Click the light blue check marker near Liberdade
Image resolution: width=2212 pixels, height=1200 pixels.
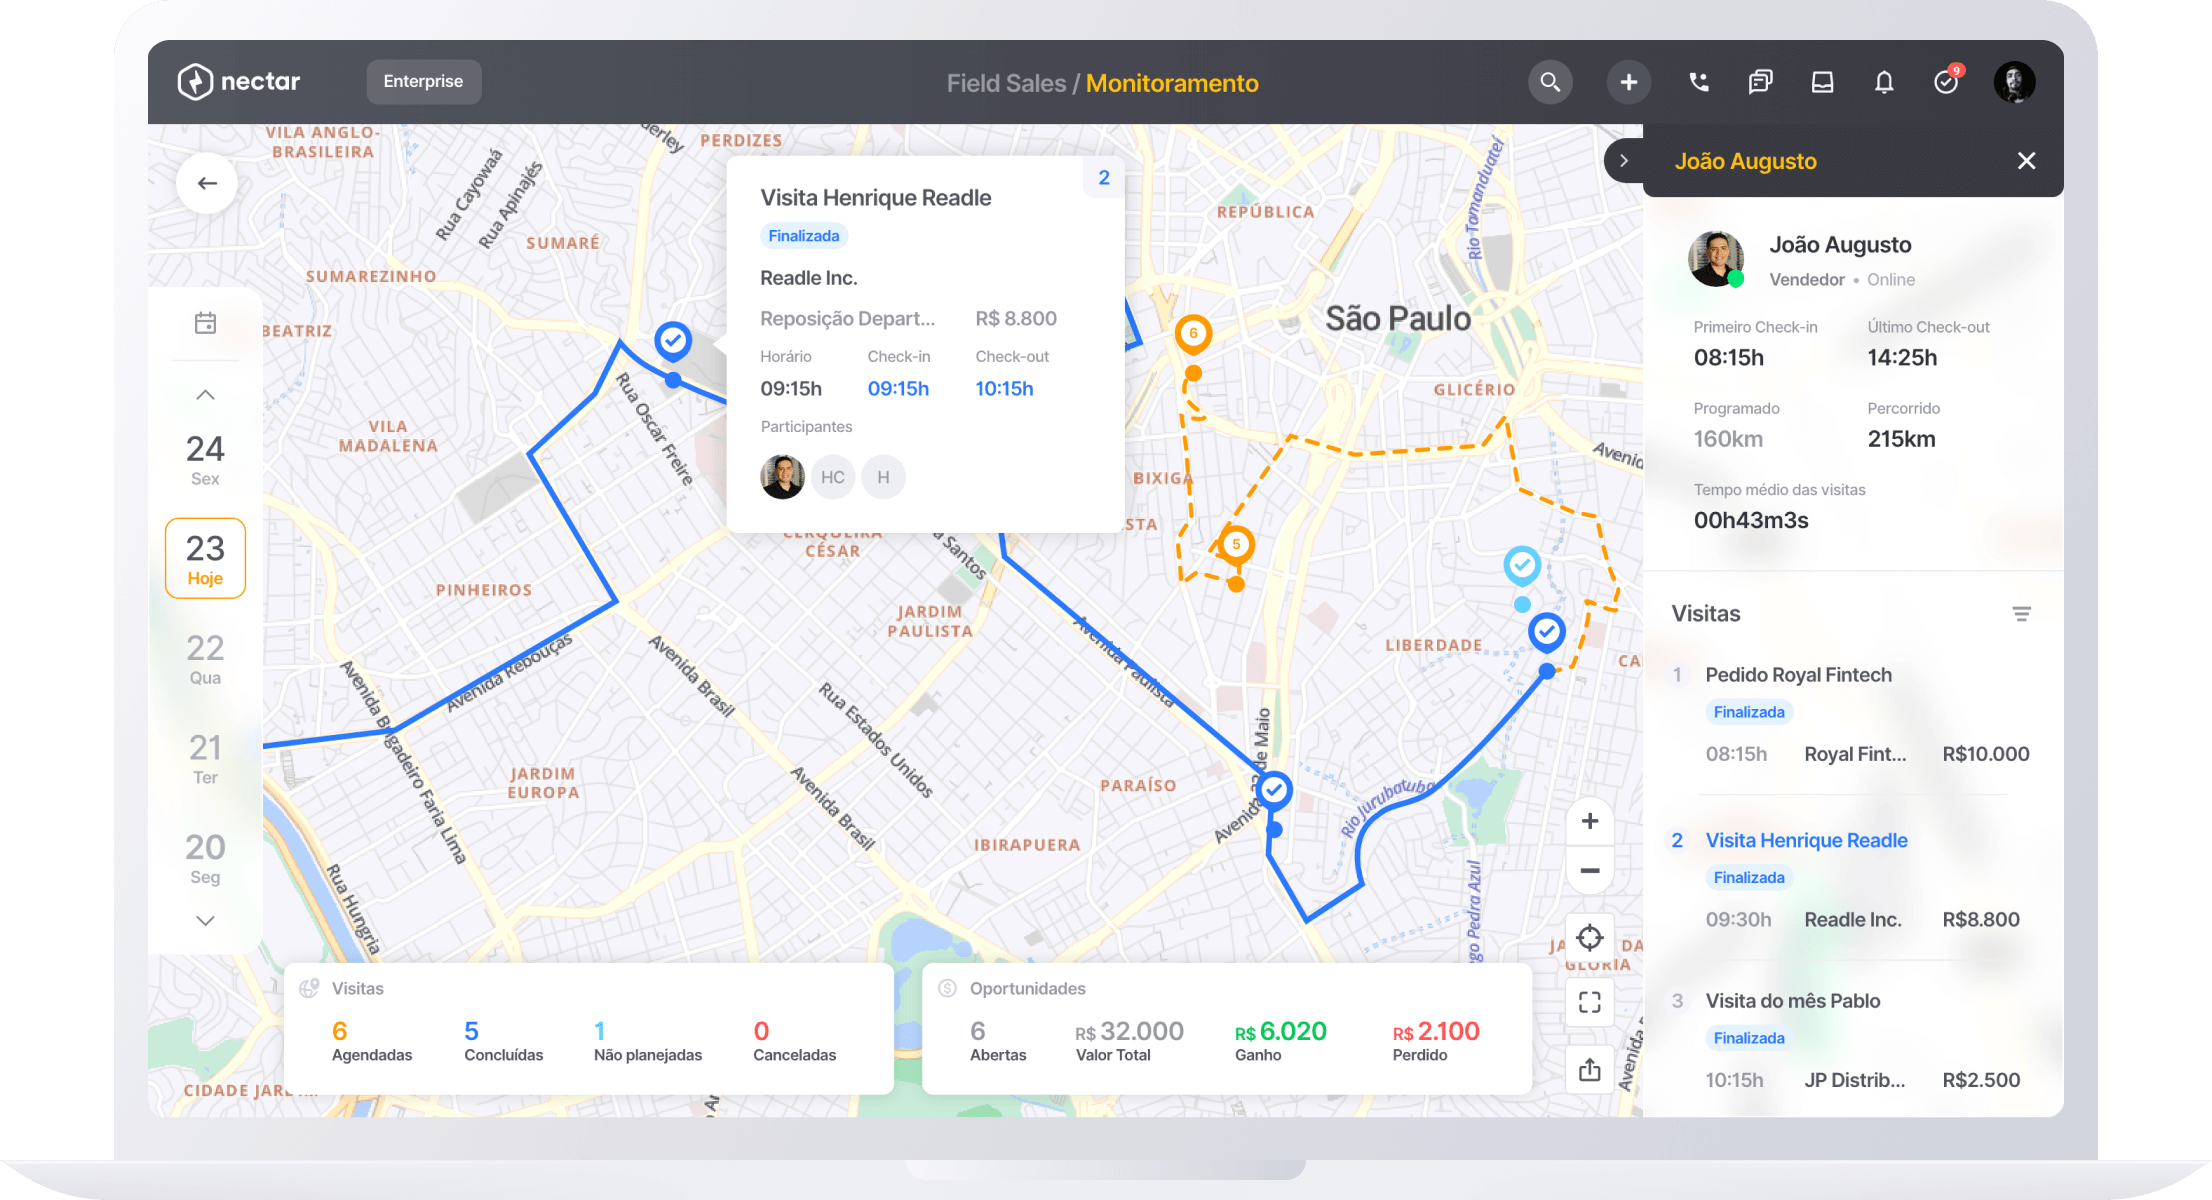(x=1522, y=566)
